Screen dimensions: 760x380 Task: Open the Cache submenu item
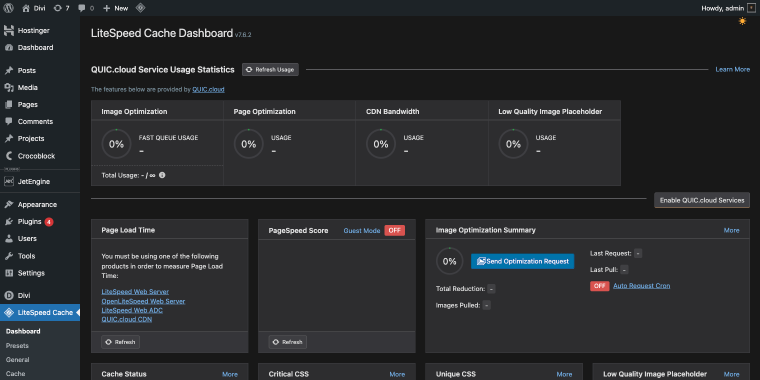[16, 374]
